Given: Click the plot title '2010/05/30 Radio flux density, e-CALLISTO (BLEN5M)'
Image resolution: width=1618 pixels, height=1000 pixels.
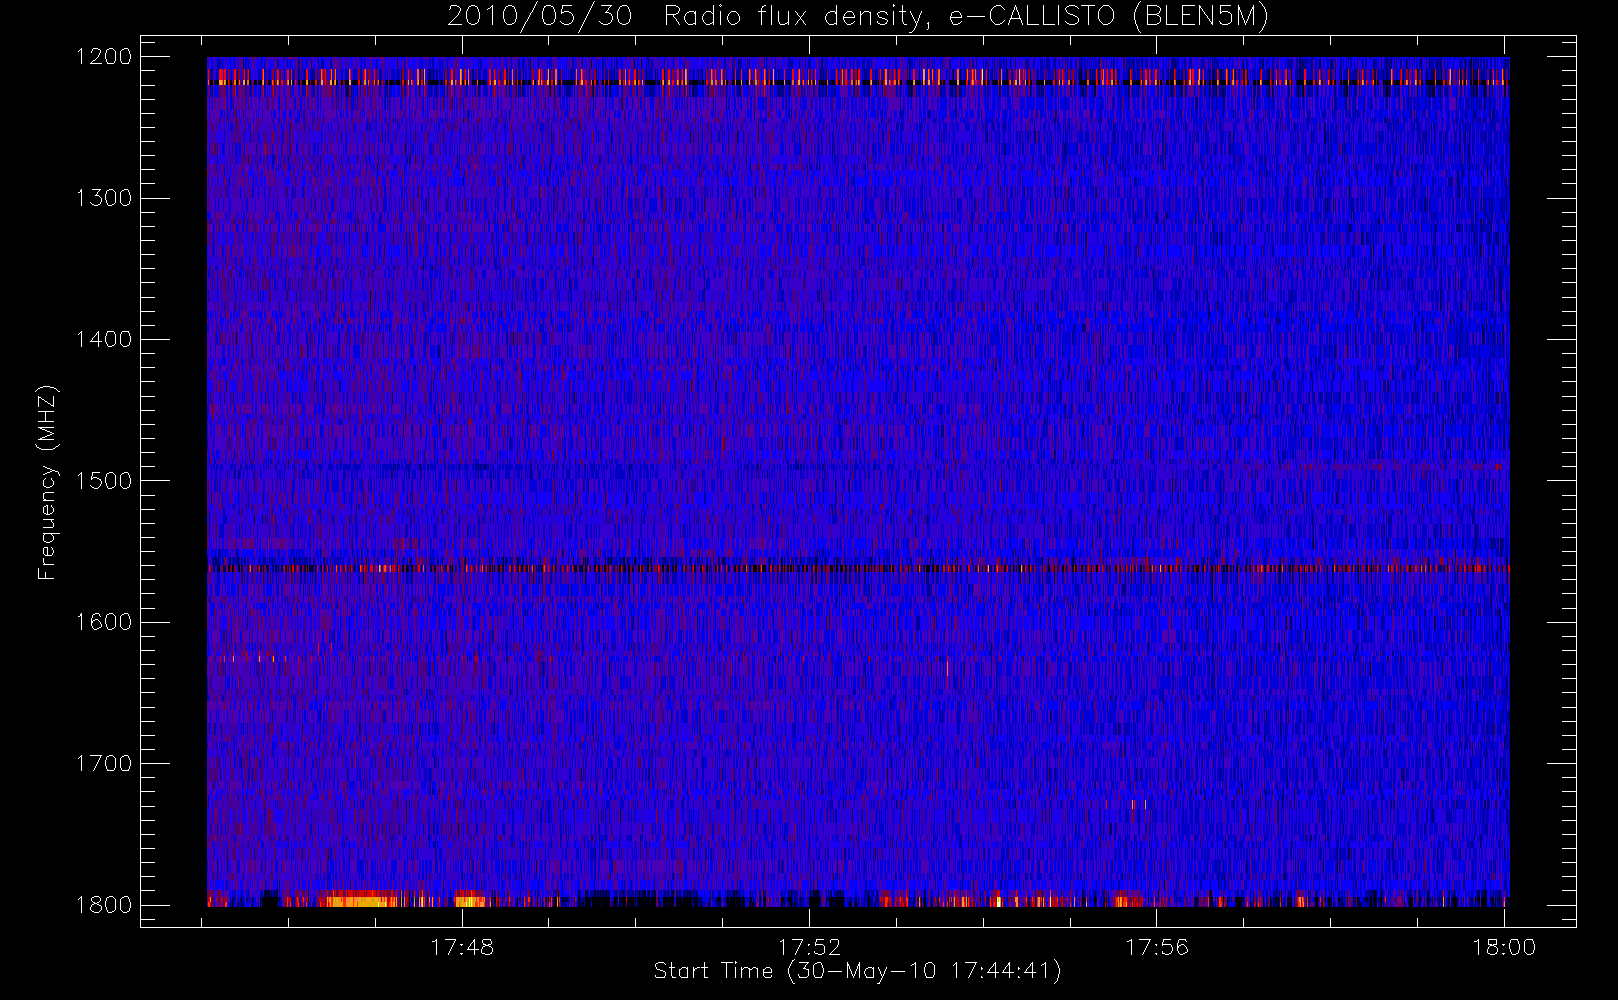Looking at the screenshot, I should 858,17.
